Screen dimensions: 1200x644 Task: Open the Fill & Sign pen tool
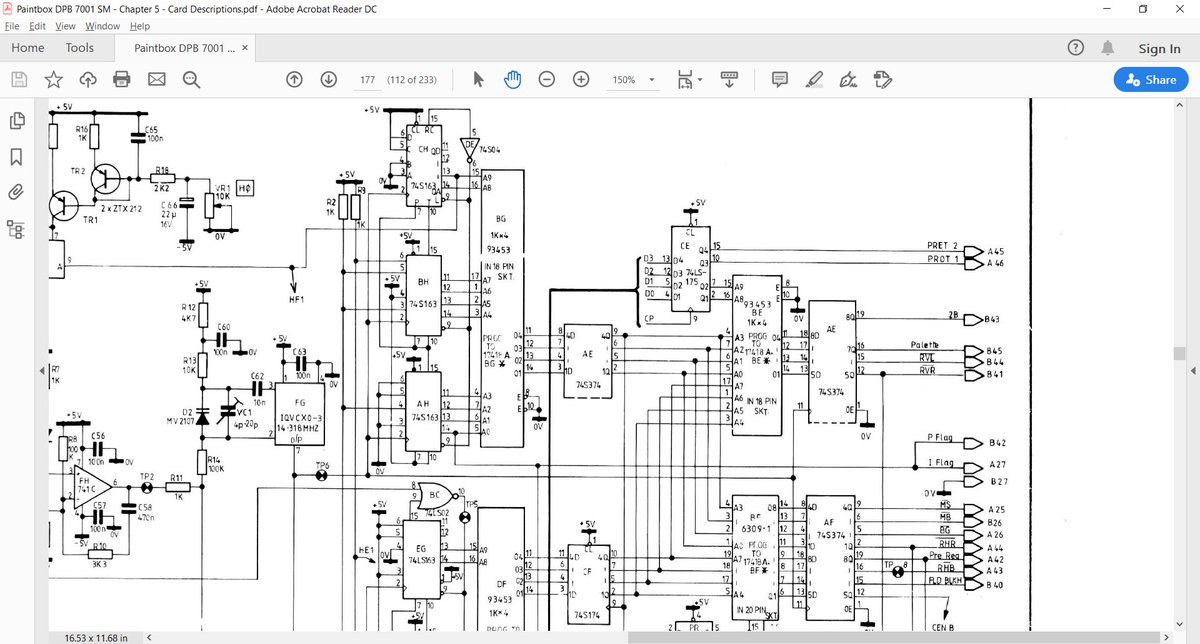coord(848,79)
